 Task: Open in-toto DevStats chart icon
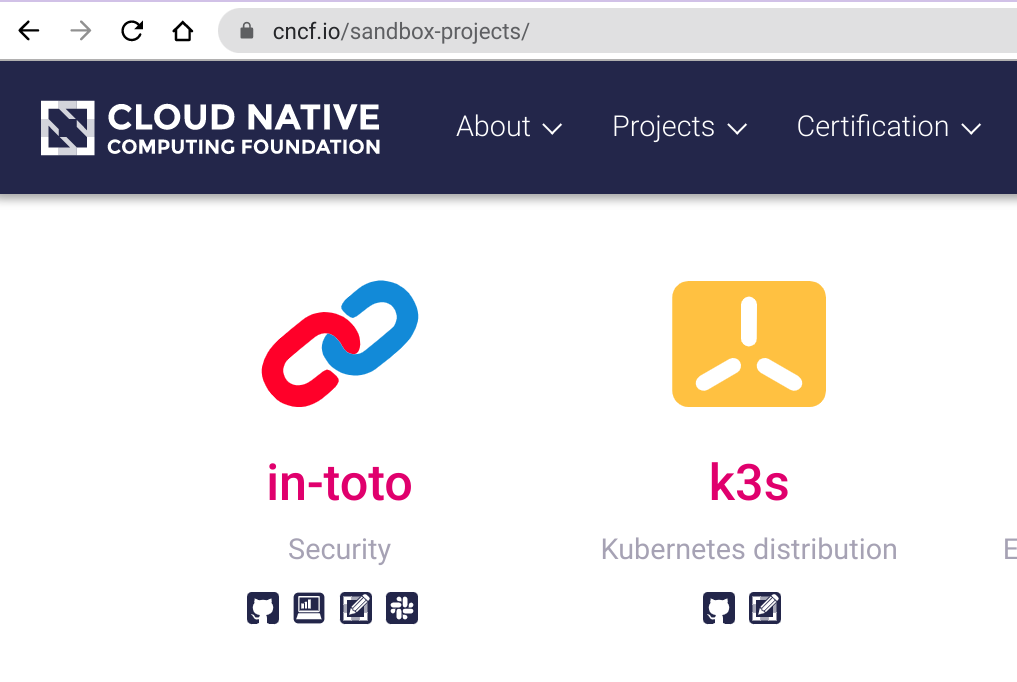pos(309,608)
